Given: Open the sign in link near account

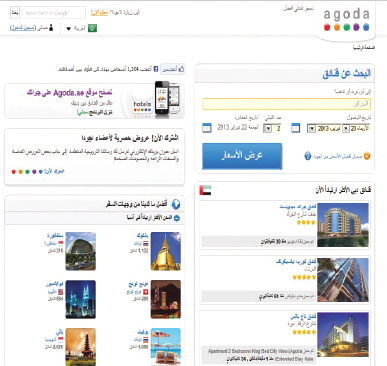Looking at the screenshot, I should 23,28.
